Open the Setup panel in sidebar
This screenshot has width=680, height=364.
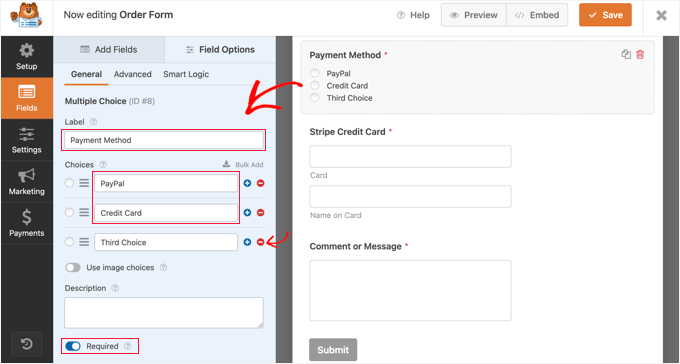pos(26,57)
